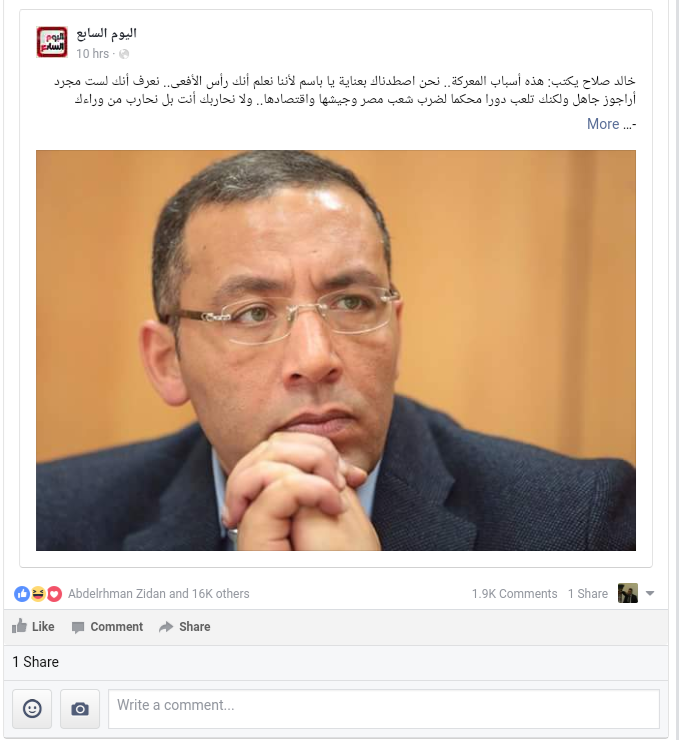Click the 1 Share count link
Image resolution: width=679 pixels, height=740 pixels.
(587, 594)
